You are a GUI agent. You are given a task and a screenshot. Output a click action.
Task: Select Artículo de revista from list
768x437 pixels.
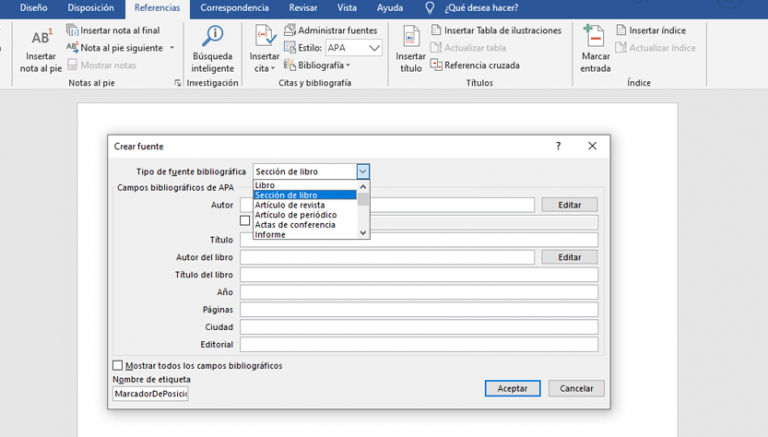(289, 205)
